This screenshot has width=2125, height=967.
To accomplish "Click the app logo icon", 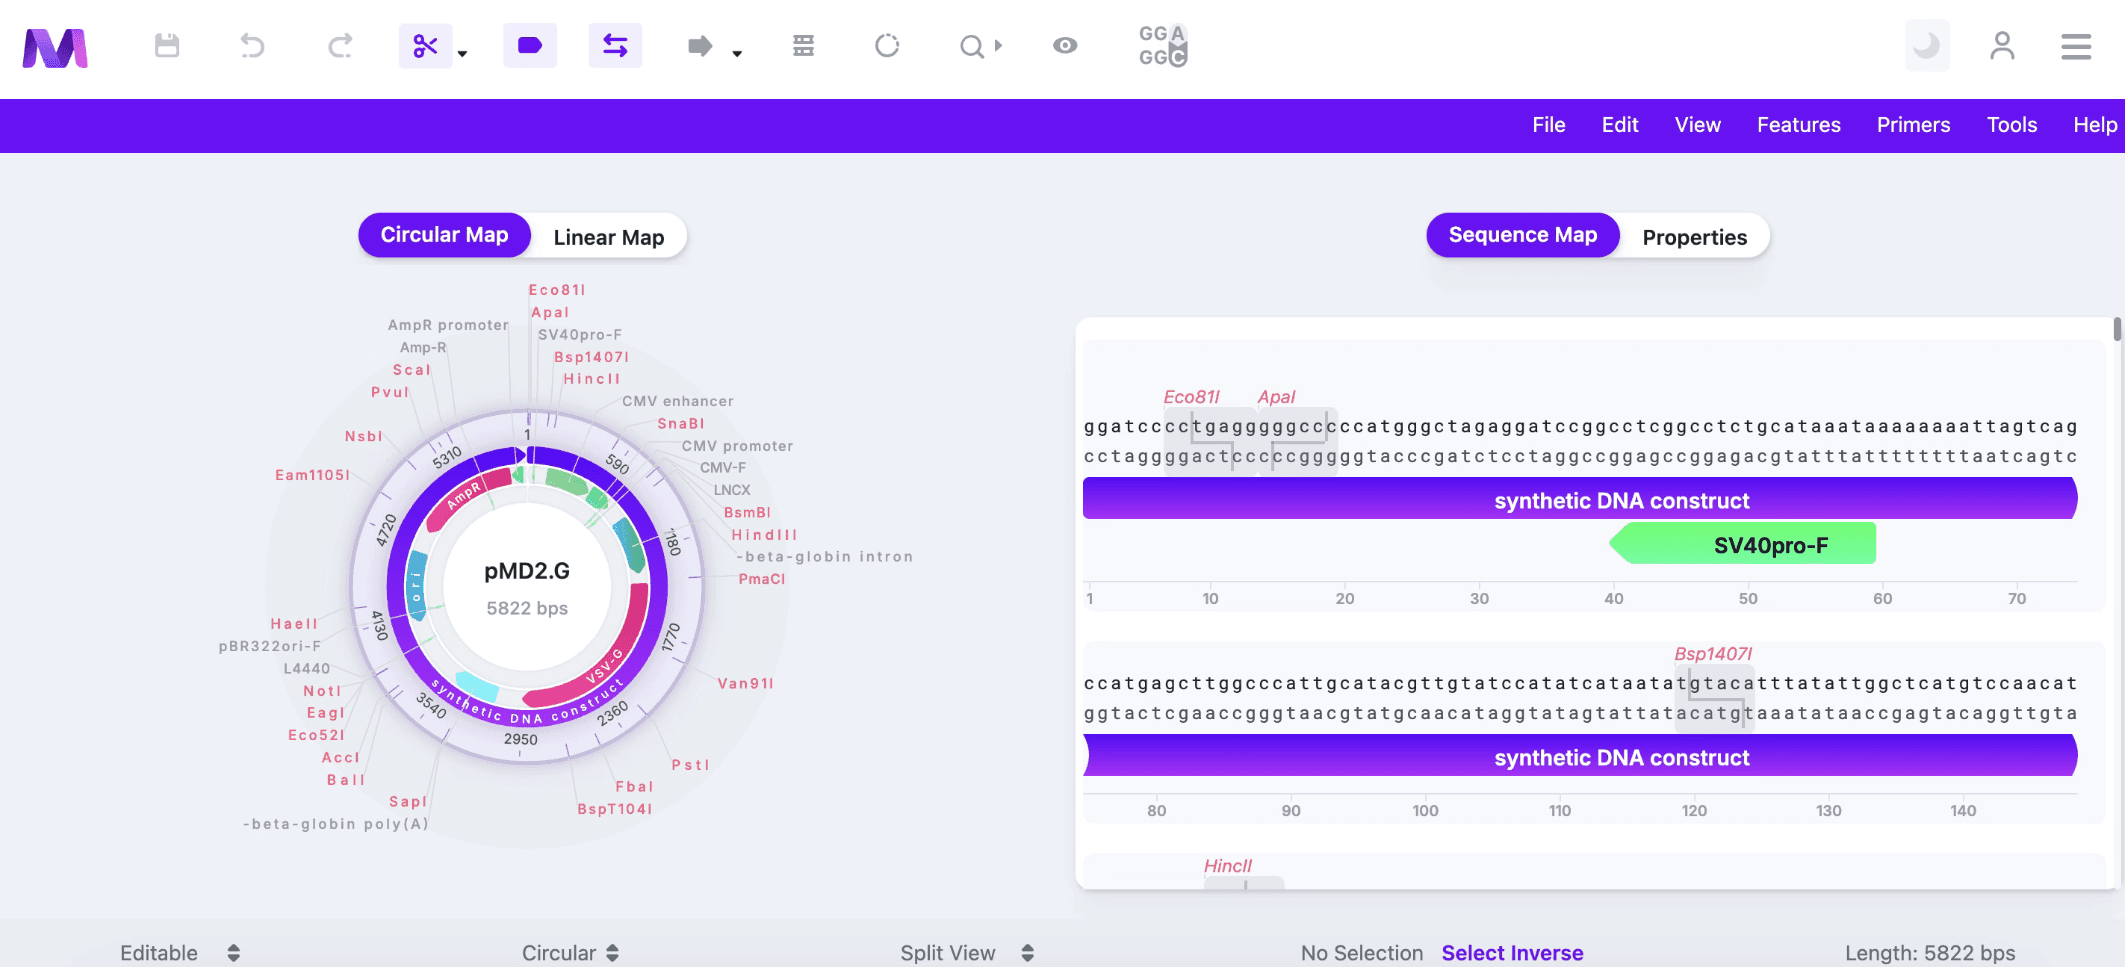I will [55, 47].
